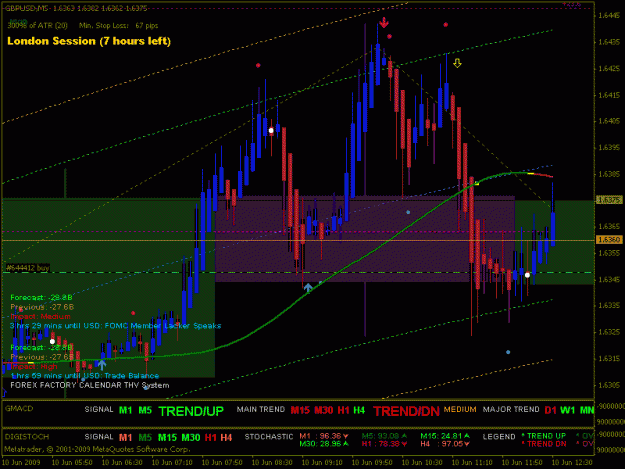Click green H4 in the GMACD row
This screenshot has height=469, width=625.
359,410
